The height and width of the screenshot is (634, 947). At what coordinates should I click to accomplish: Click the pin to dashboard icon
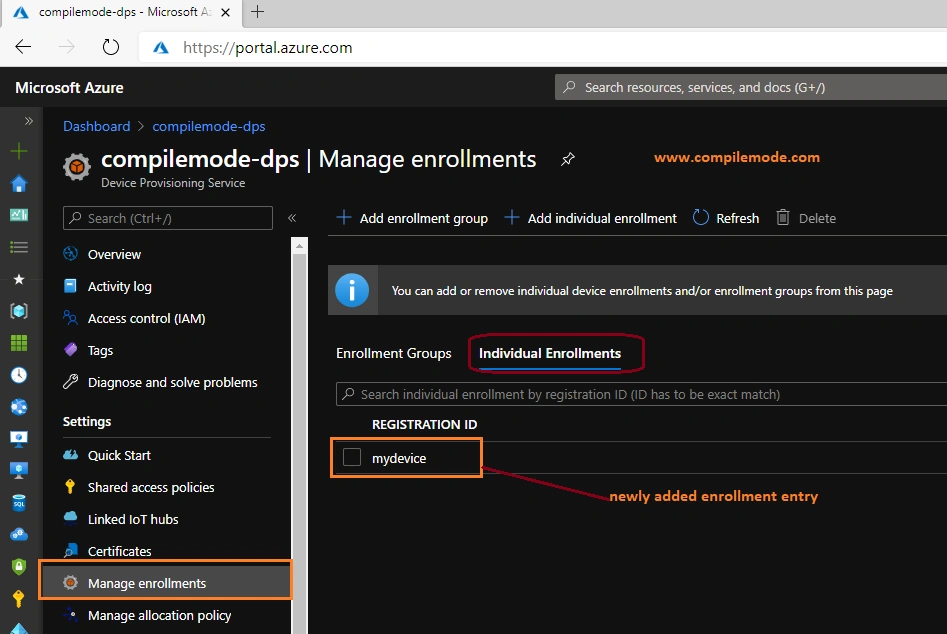coord(568,159)
